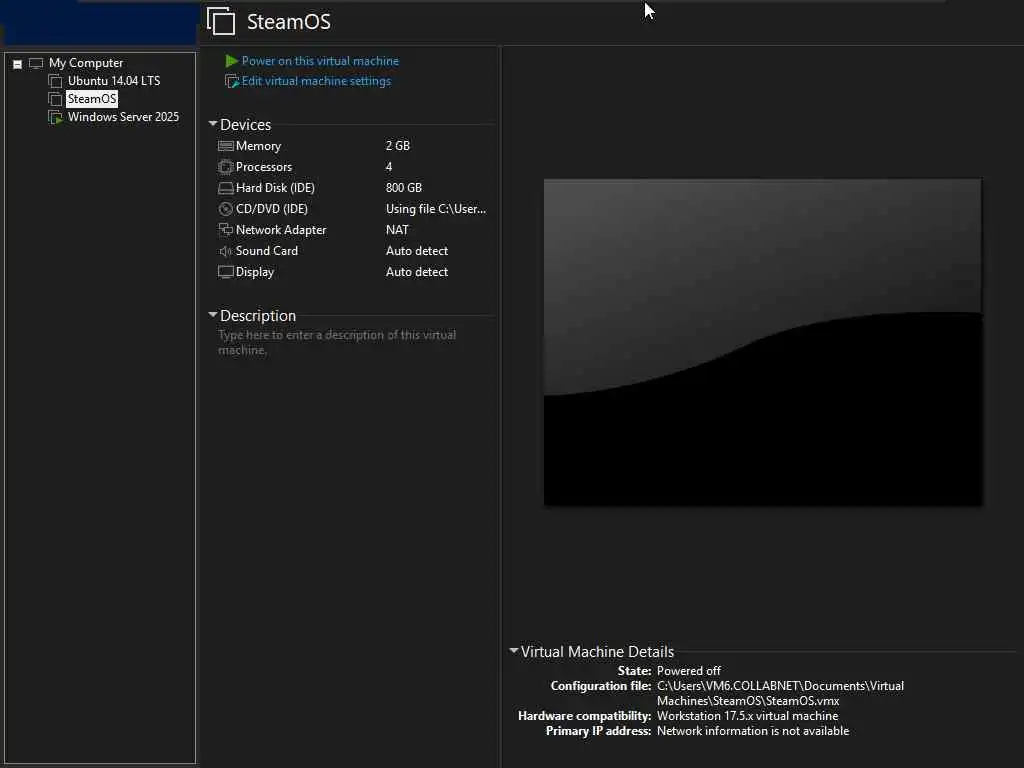Open the Memory device entry
The height and width of the screenshot is (768, 1024).
pyautogui.click(x=258, y=146)
